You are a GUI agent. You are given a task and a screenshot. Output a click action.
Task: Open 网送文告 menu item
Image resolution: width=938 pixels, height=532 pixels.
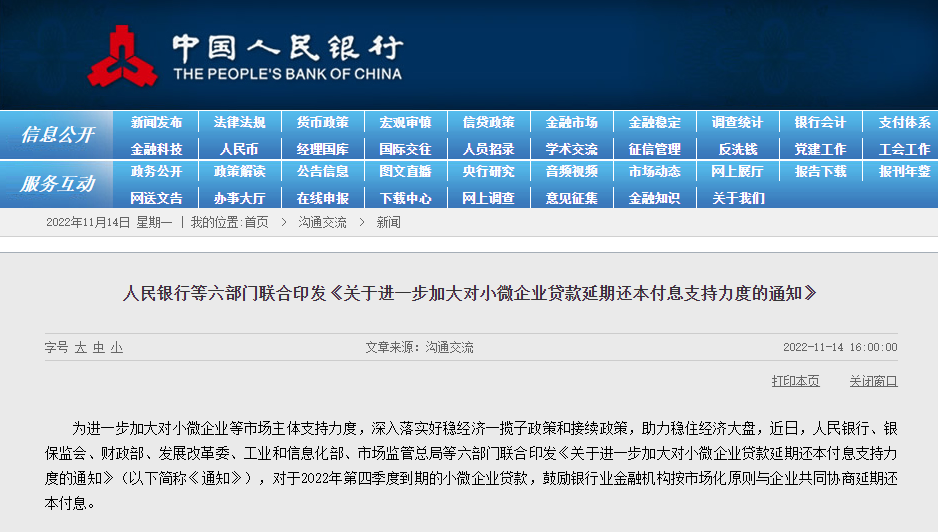(156, 198)
